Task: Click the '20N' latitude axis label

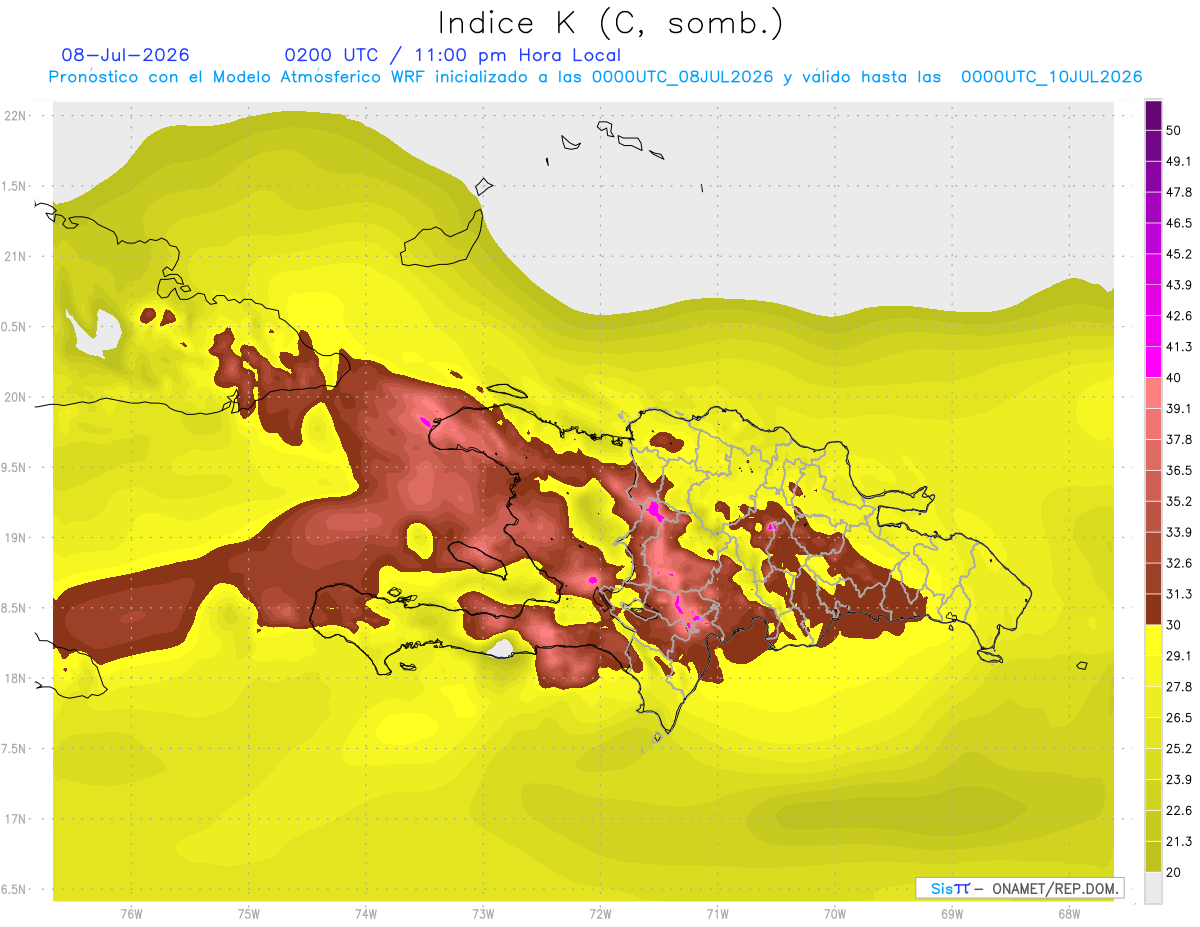Action: coord(16,397)
